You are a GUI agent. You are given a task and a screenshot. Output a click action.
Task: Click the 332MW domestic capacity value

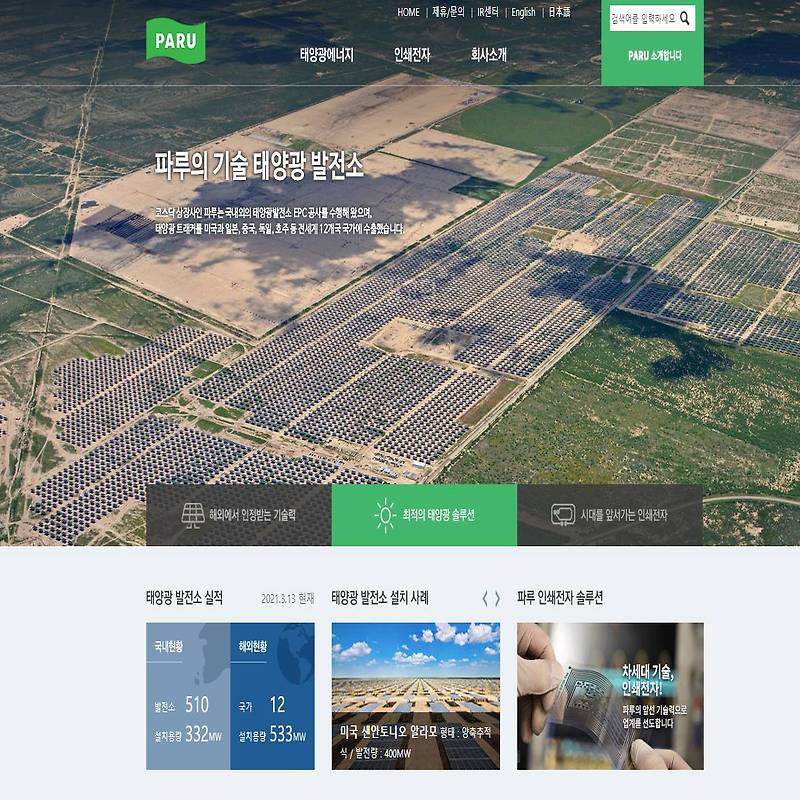click(204, 735)
